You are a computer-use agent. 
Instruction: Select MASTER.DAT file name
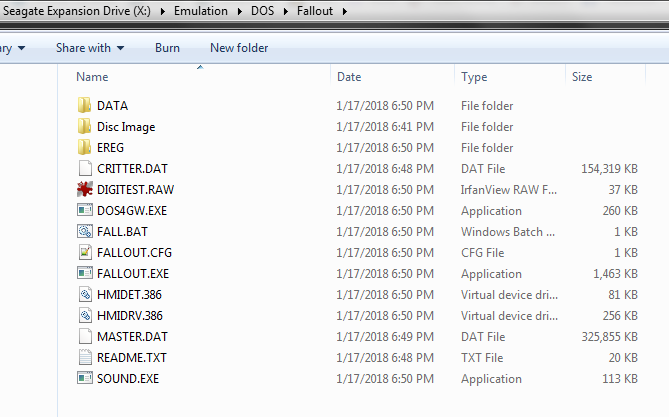pyautogui.click(x=132, y=337)
